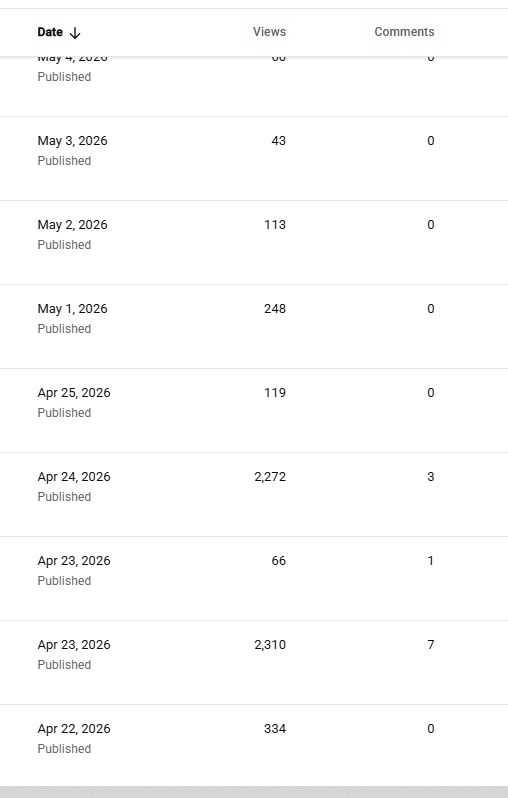508x798 pixels.
Task: Select the Apr 24, 2026 date
Action: 74,477
